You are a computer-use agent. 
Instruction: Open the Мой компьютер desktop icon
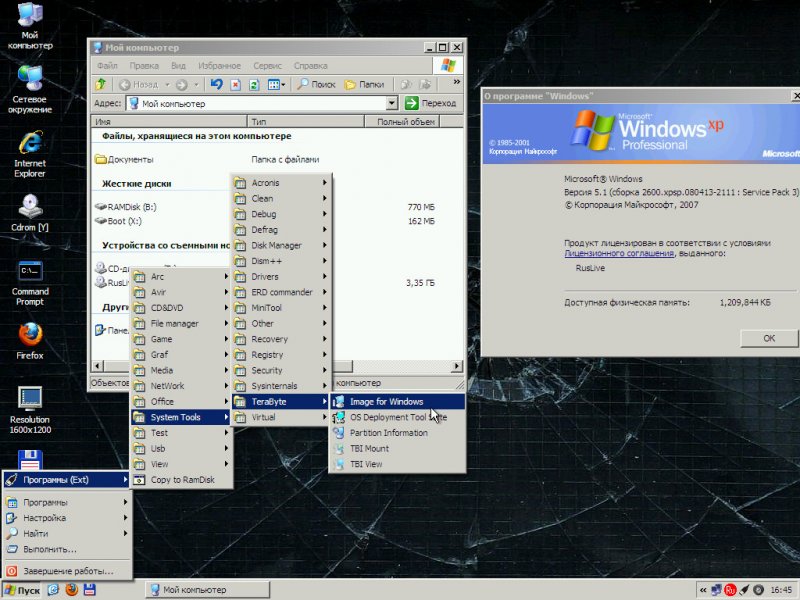point(30,26)
